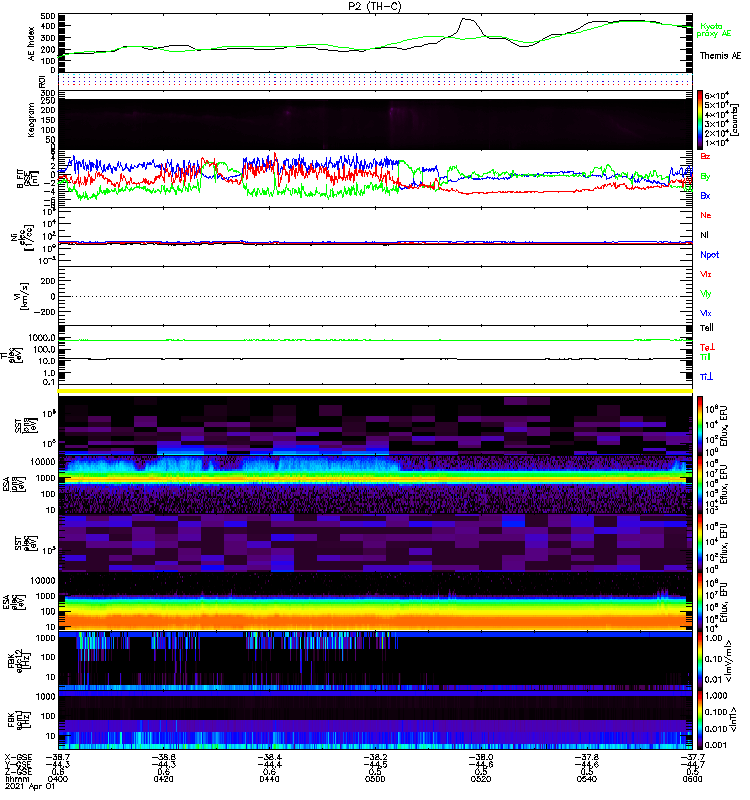Viewport: 750px width, 800px height.
Task: Select the blue "Bx" legend label
Action: point(705,195)
